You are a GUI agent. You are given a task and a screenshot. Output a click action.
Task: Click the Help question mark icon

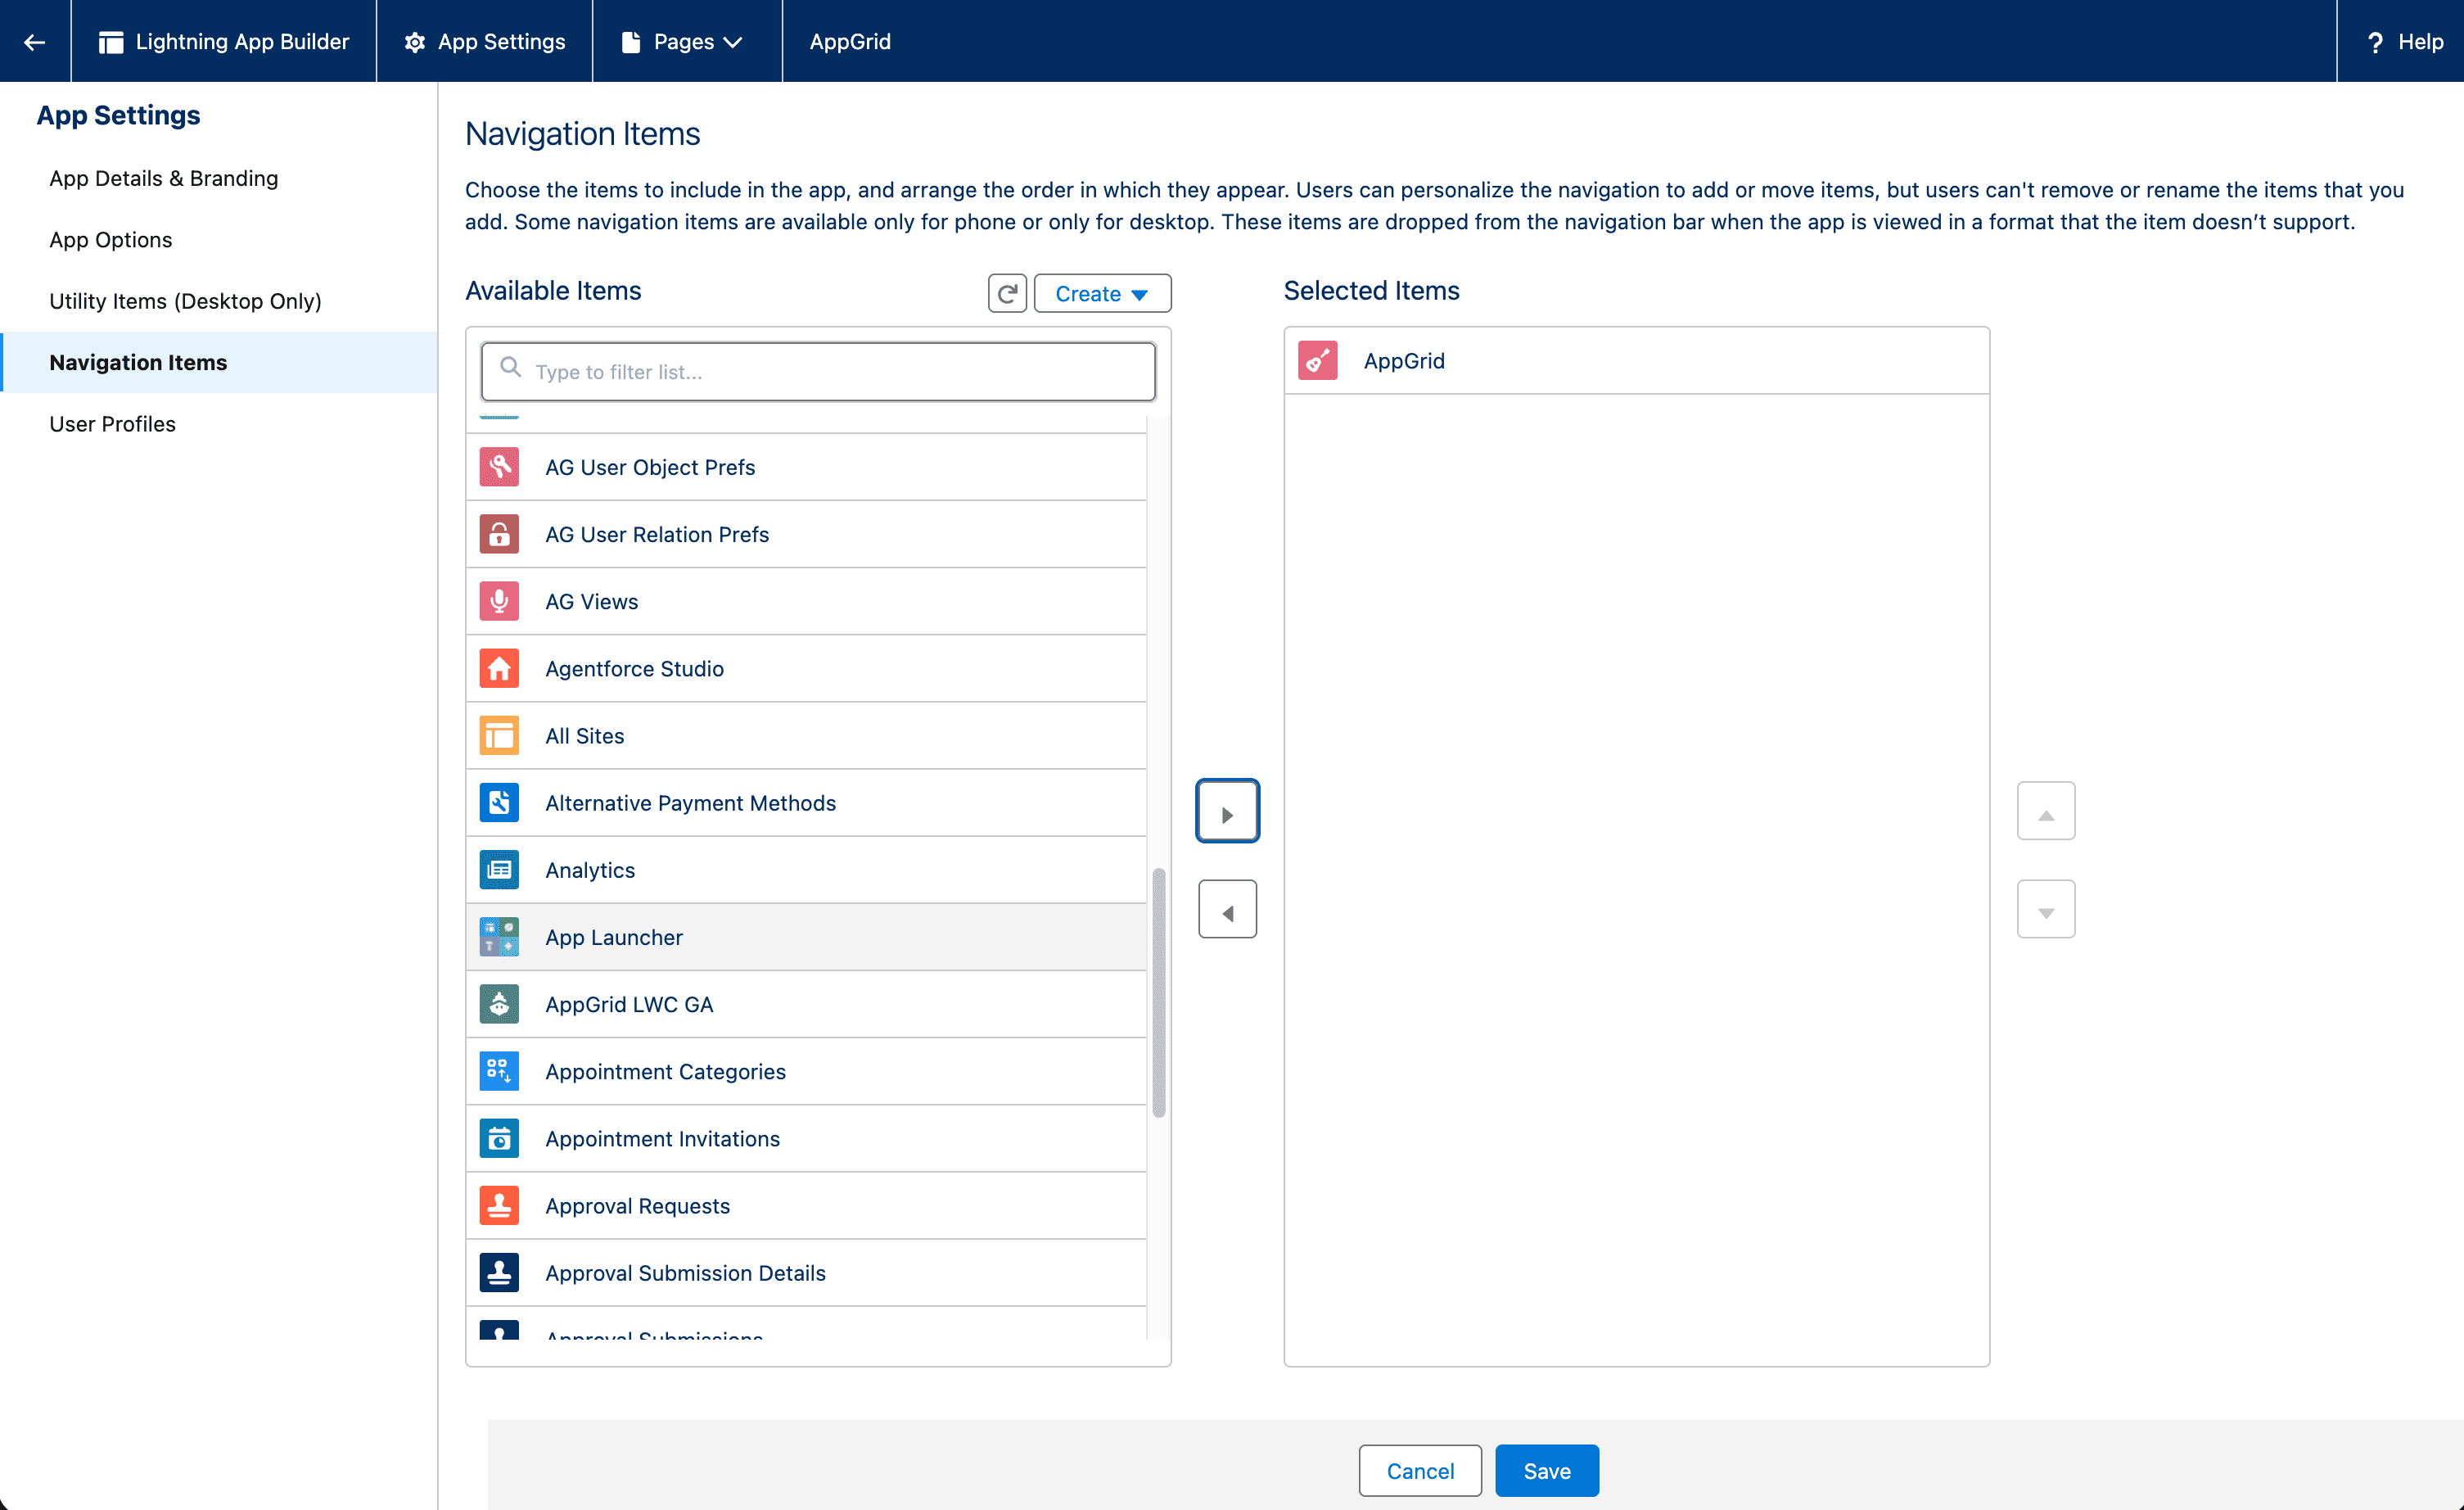(x=2375, y=42)
